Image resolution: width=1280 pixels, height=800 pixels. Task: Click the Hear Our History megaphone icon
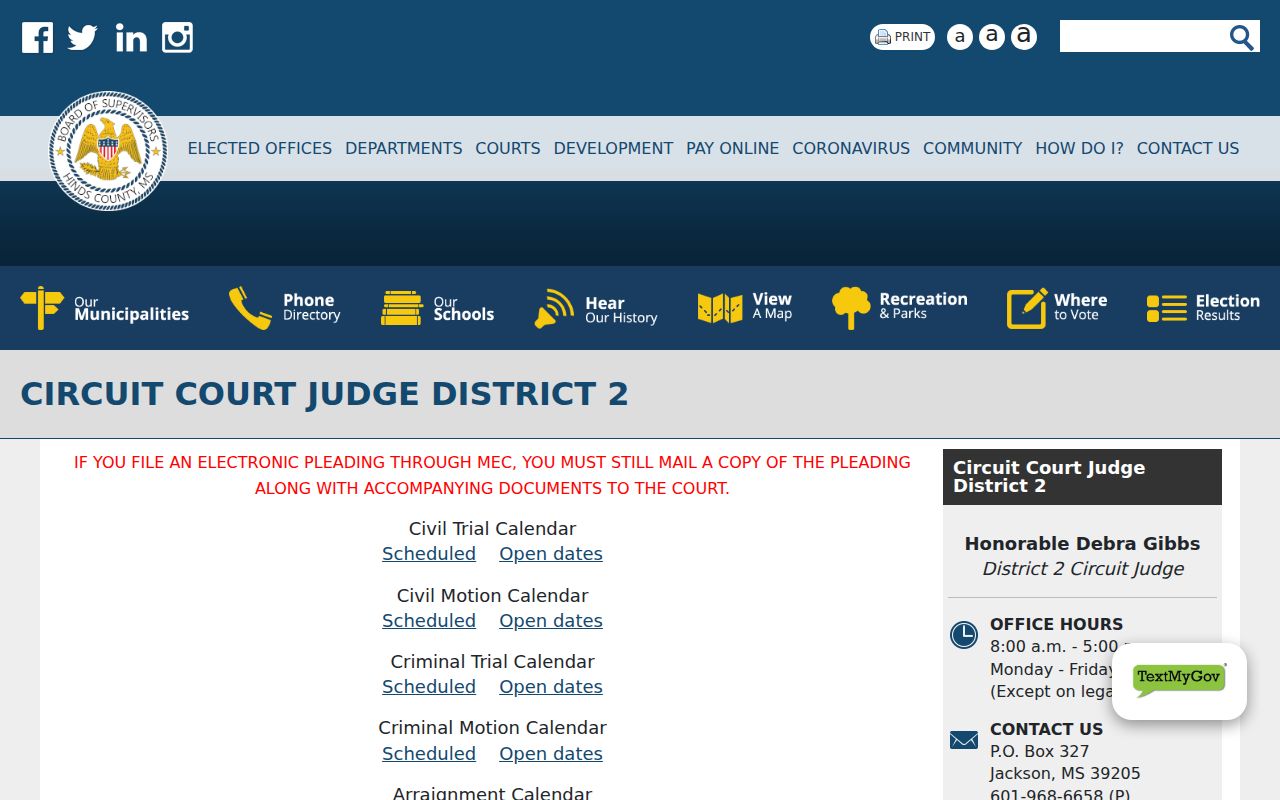(x=554, y=308)
